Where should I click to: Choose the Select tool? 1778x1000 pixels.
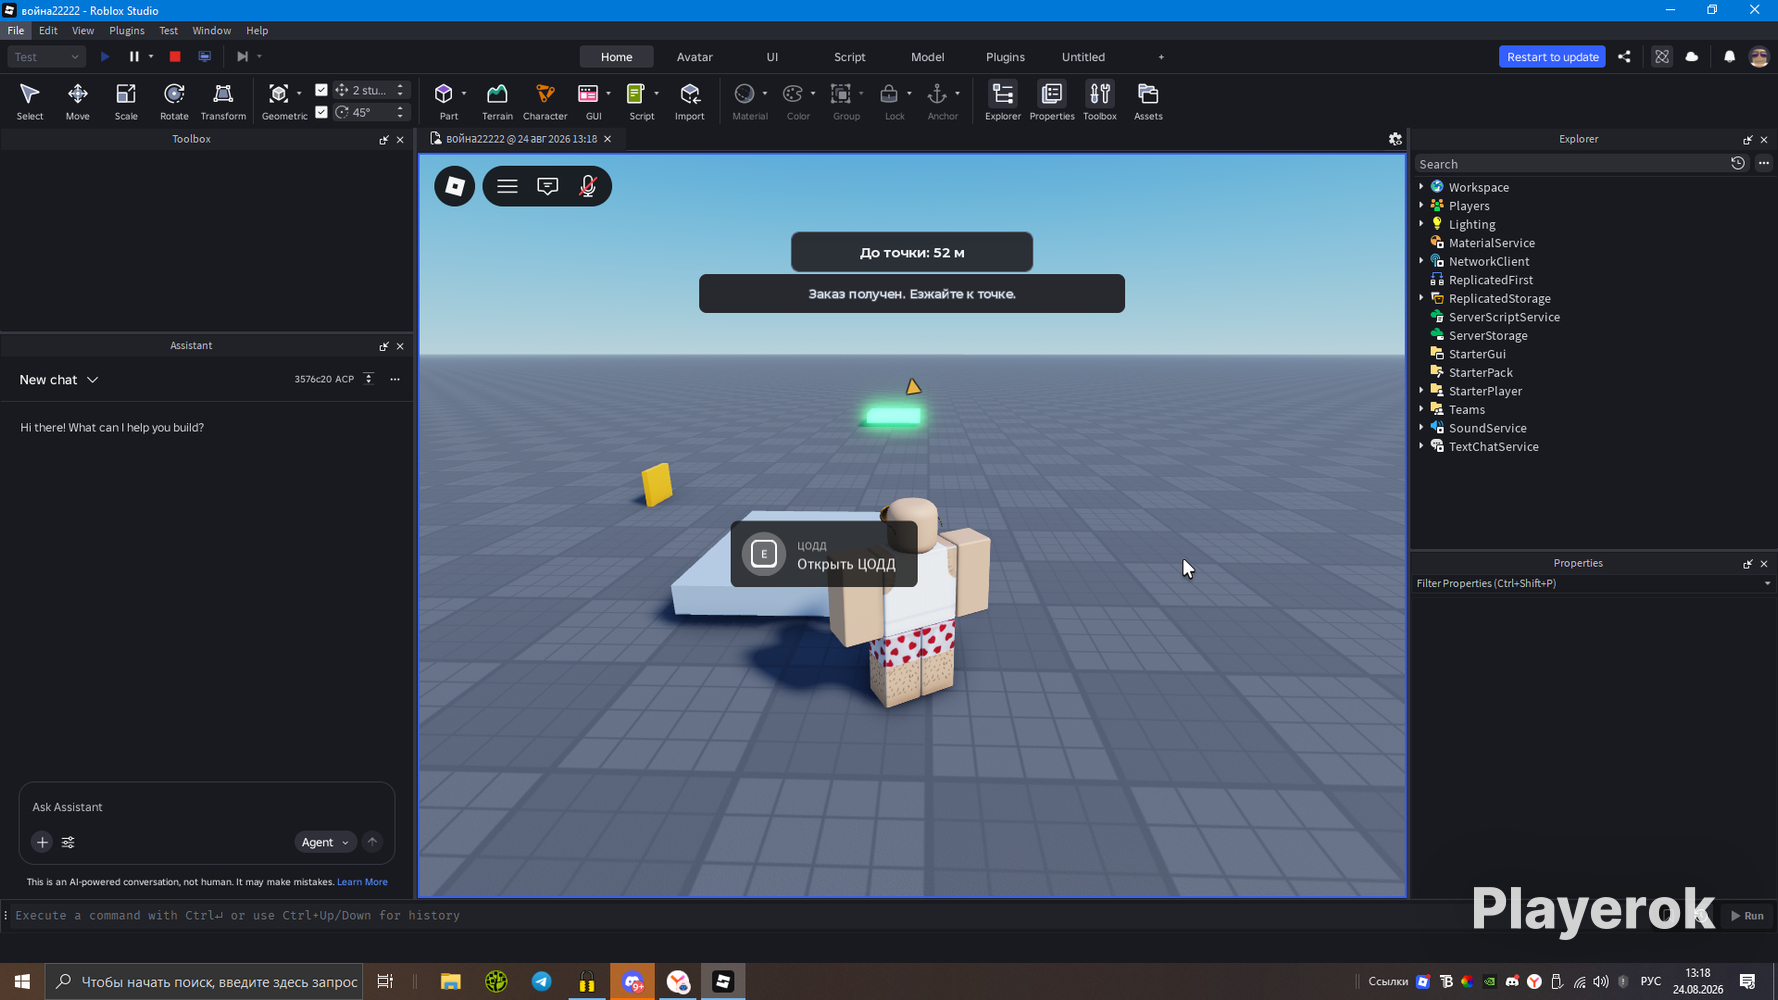click(30, 101)
